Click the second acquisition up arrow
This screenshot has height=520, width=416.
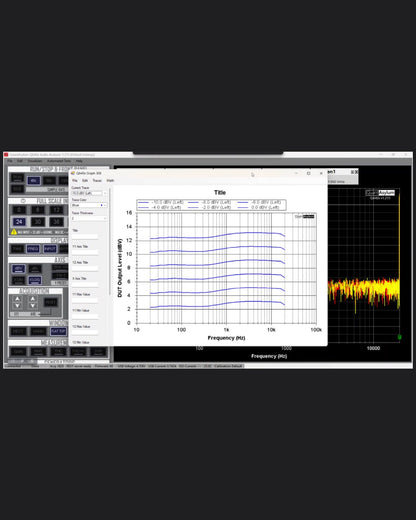[33, 299]
